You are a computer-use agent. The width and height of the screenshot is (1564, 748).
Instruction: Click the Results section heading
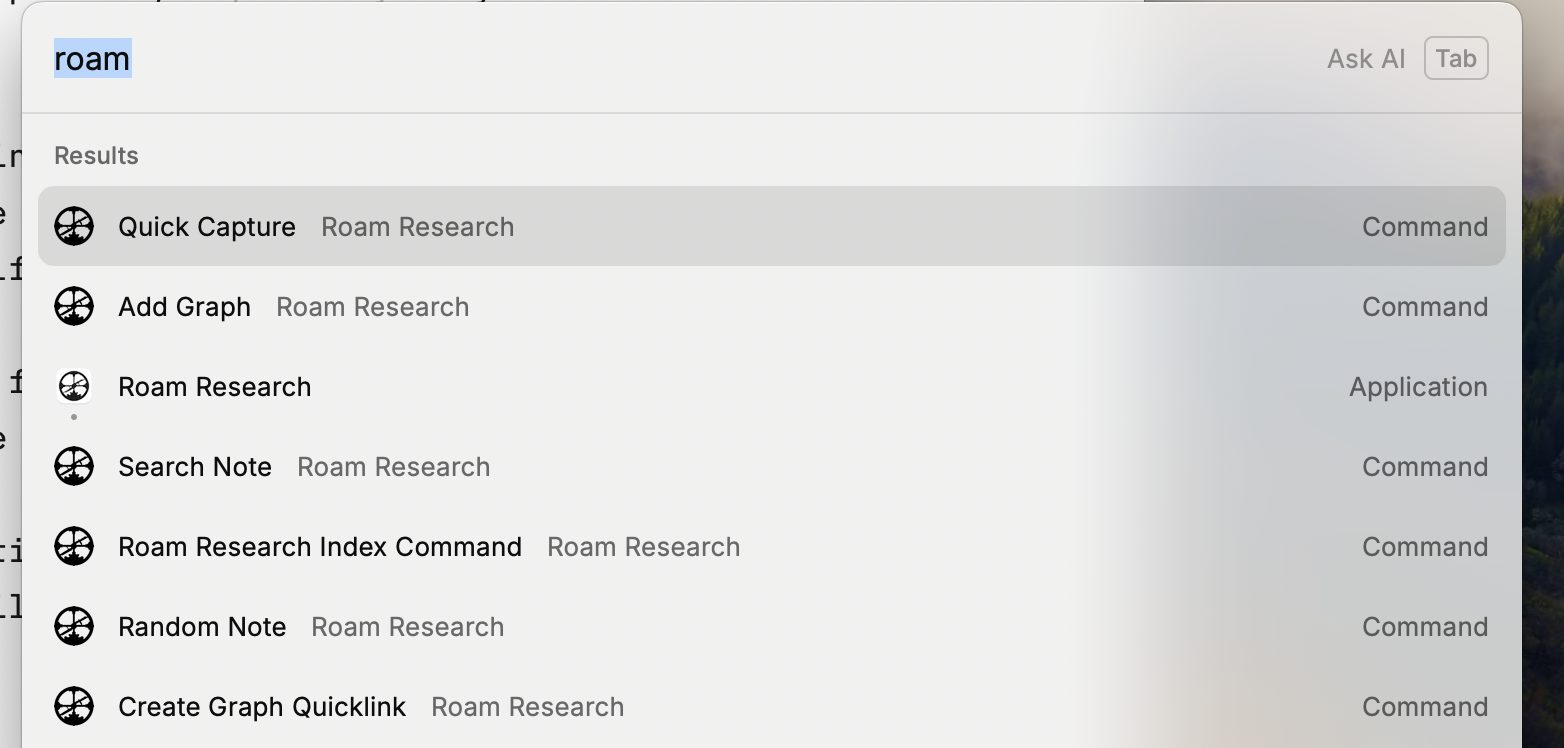[96, 156]
